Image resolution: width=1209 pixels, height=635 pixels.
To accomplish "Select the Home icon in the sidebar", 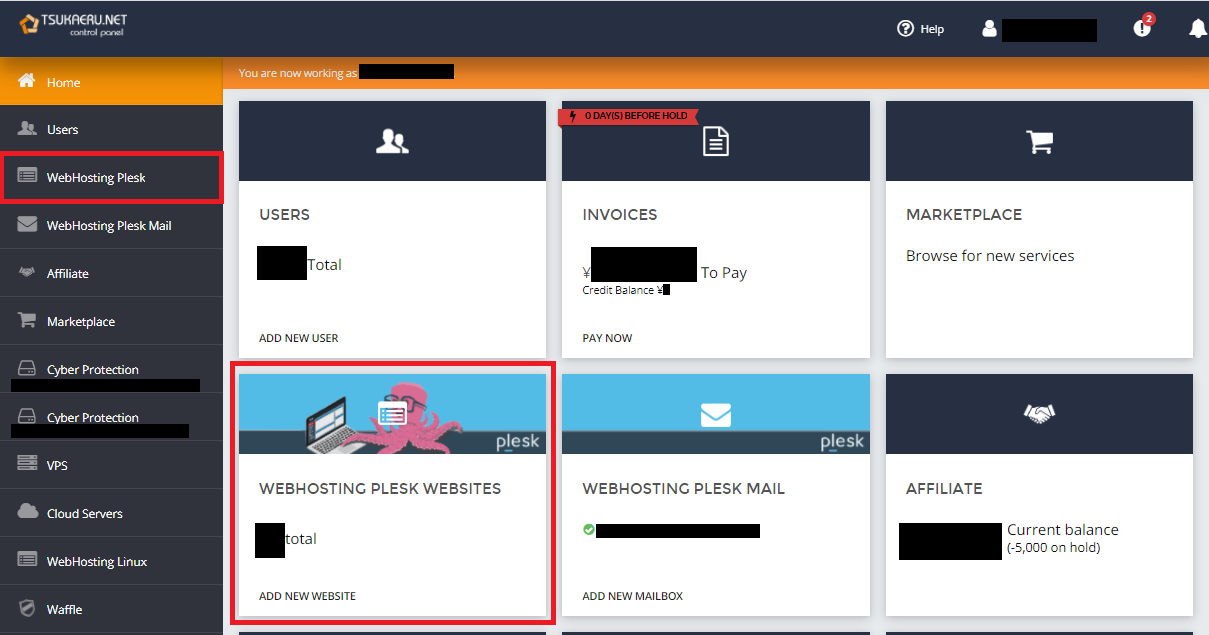I will [26, 82].
